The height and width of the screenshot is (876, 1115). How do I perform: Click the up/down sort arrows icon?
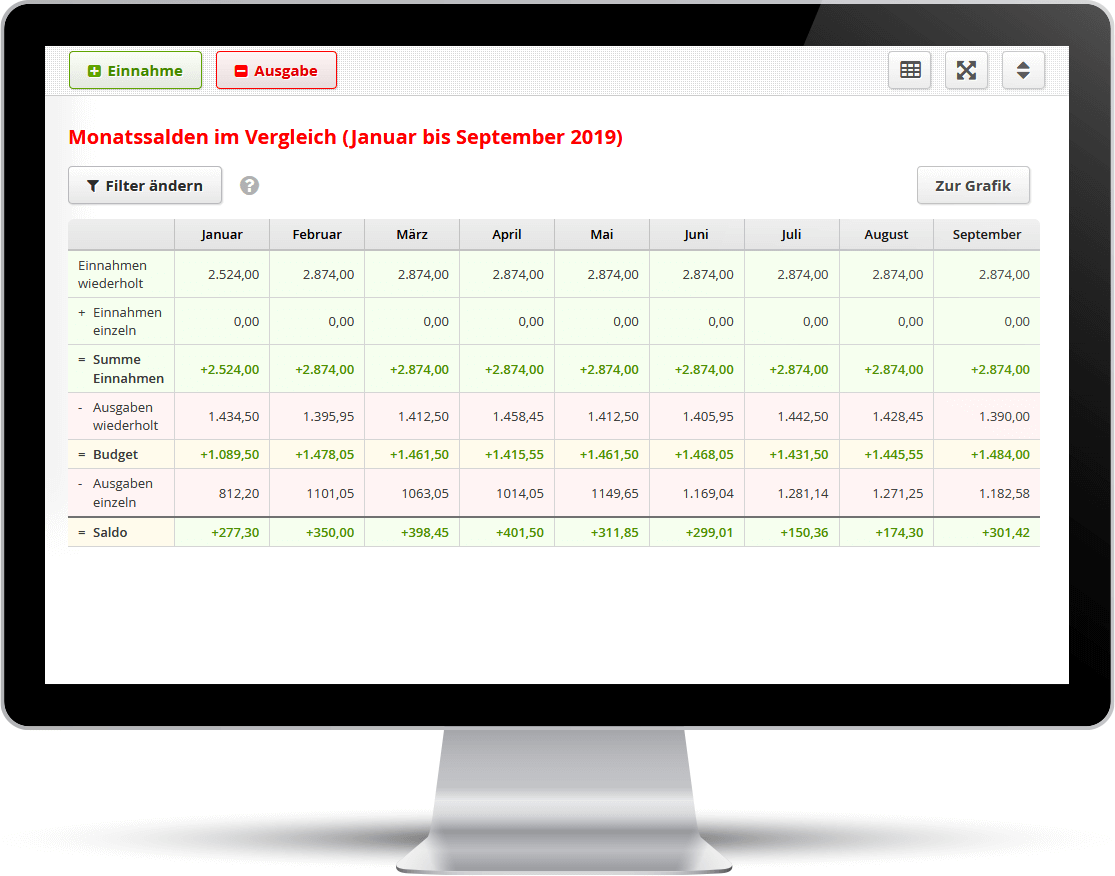[1023, 70]
